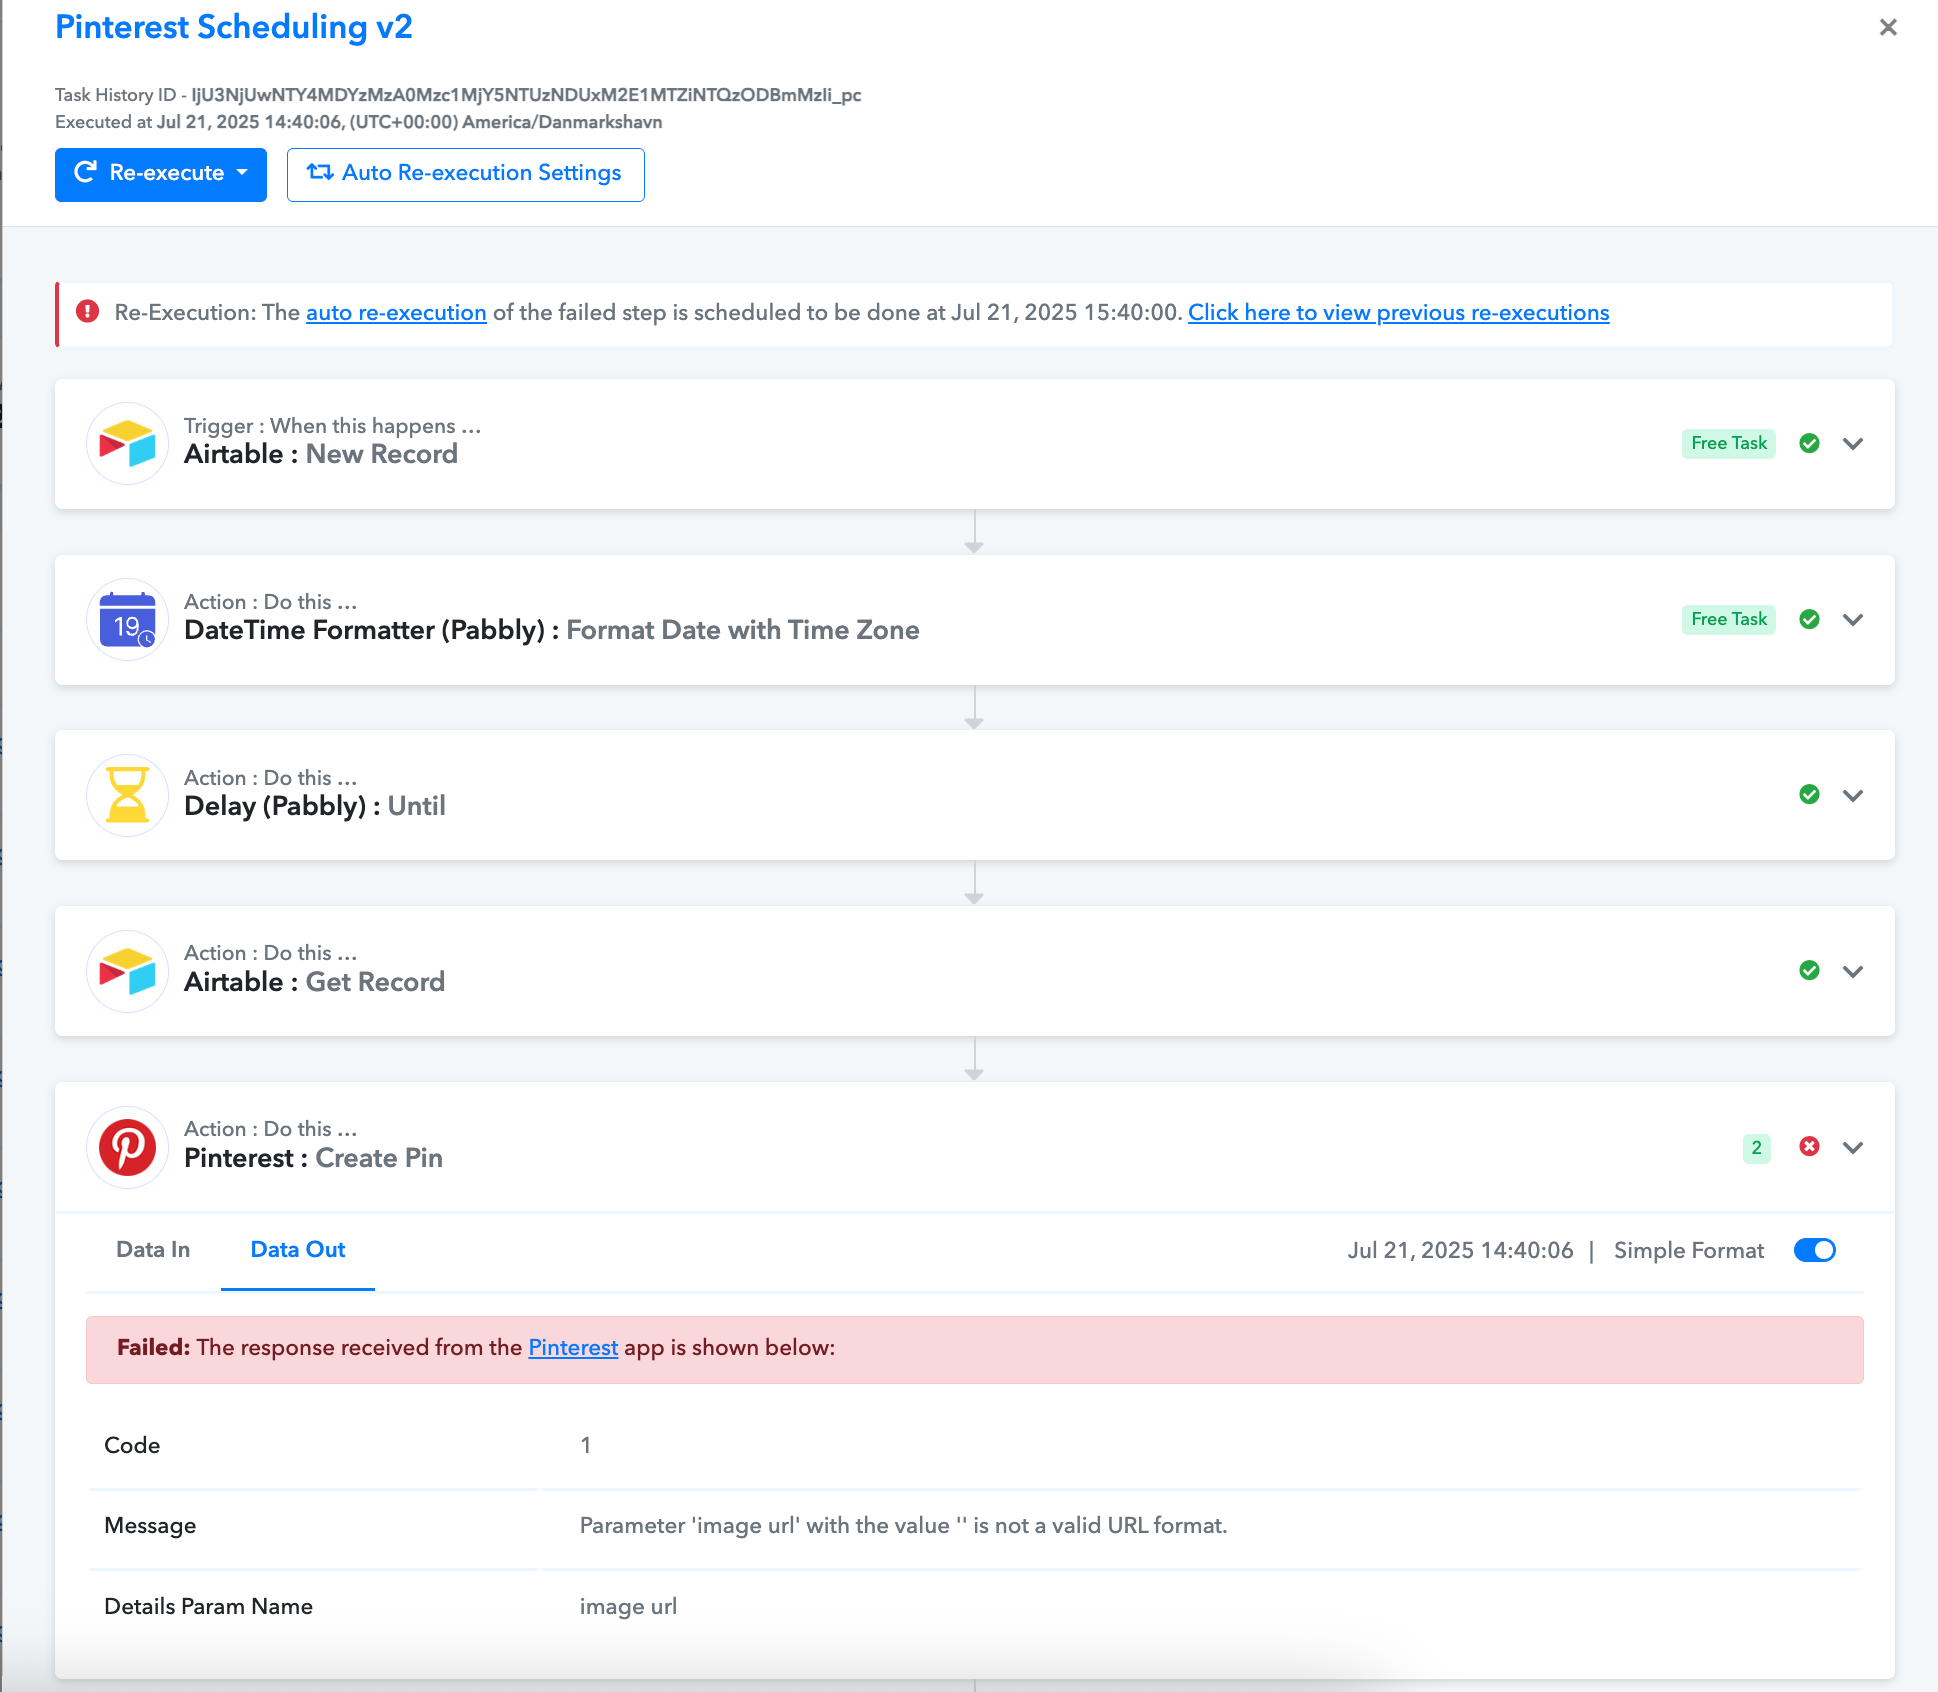Click red failed status icon on Pinterest step
The width and height of the screenshot is (1938, 1692).
click(1809, 1146)
